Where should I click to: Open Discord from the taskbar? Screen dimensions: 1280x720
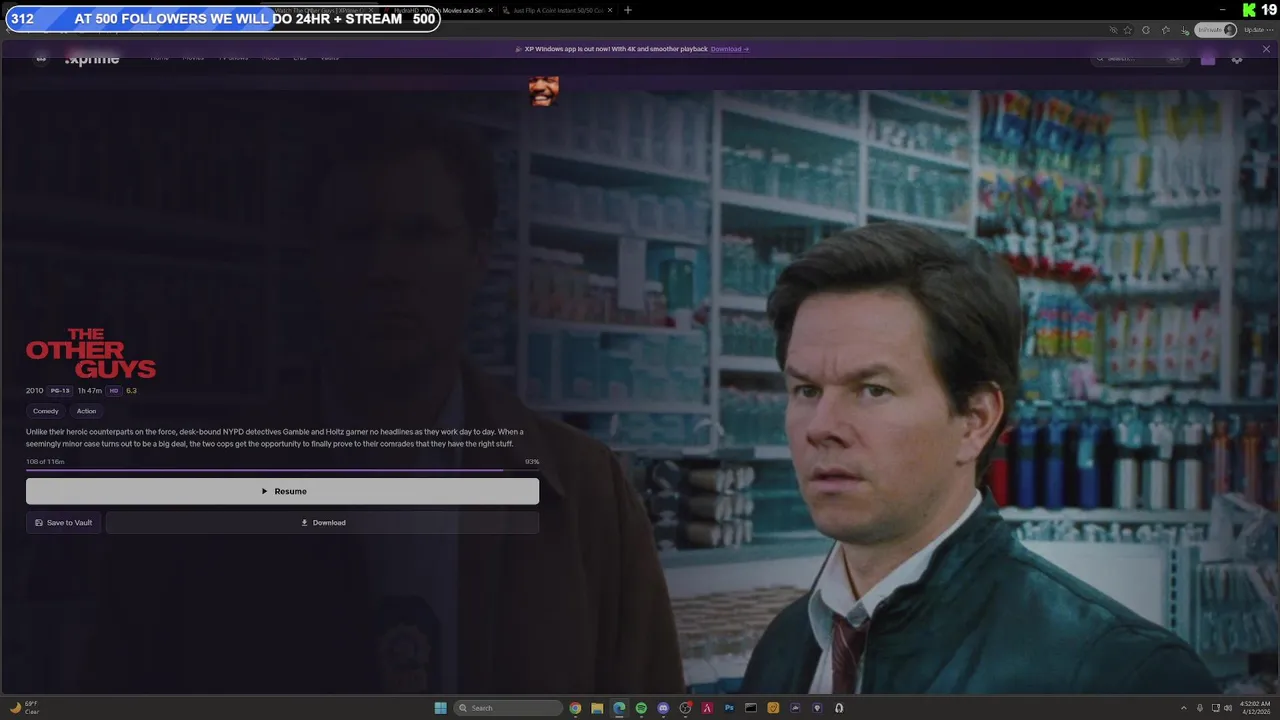coord(663,708)
